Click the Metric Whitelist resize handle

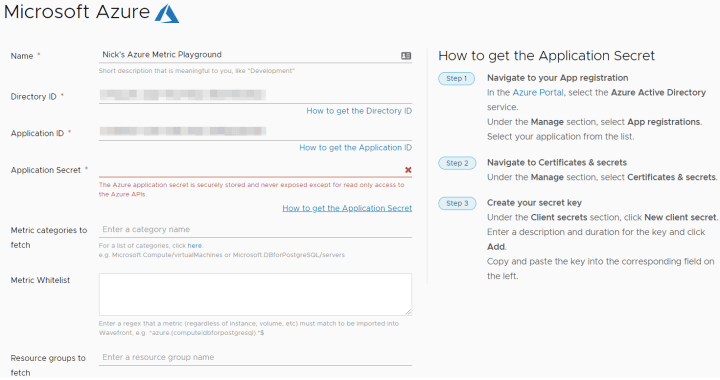pyautogui.click(x=408, y=312)
